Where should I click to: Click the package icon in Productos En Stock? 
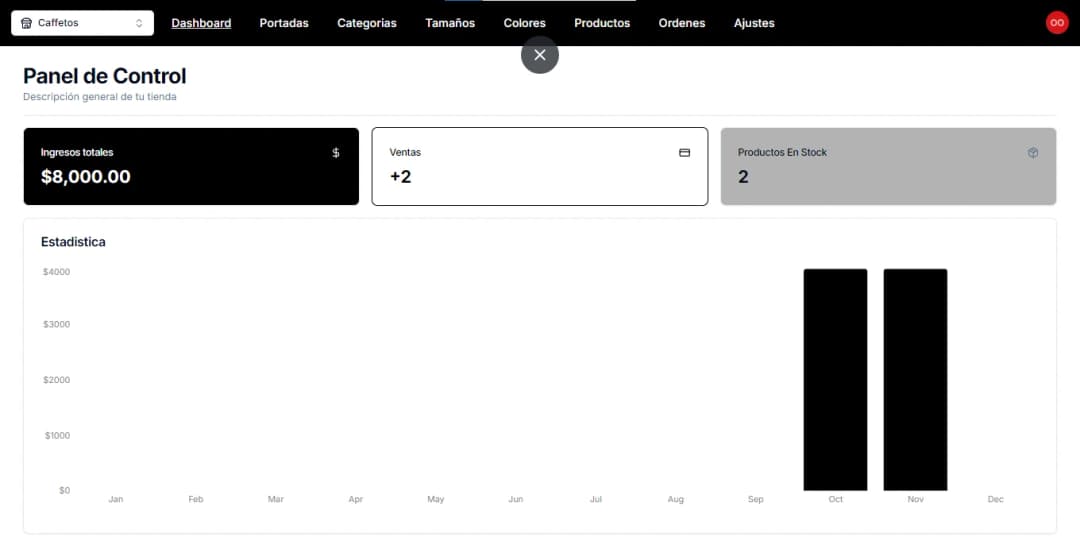click(1033, 153)
